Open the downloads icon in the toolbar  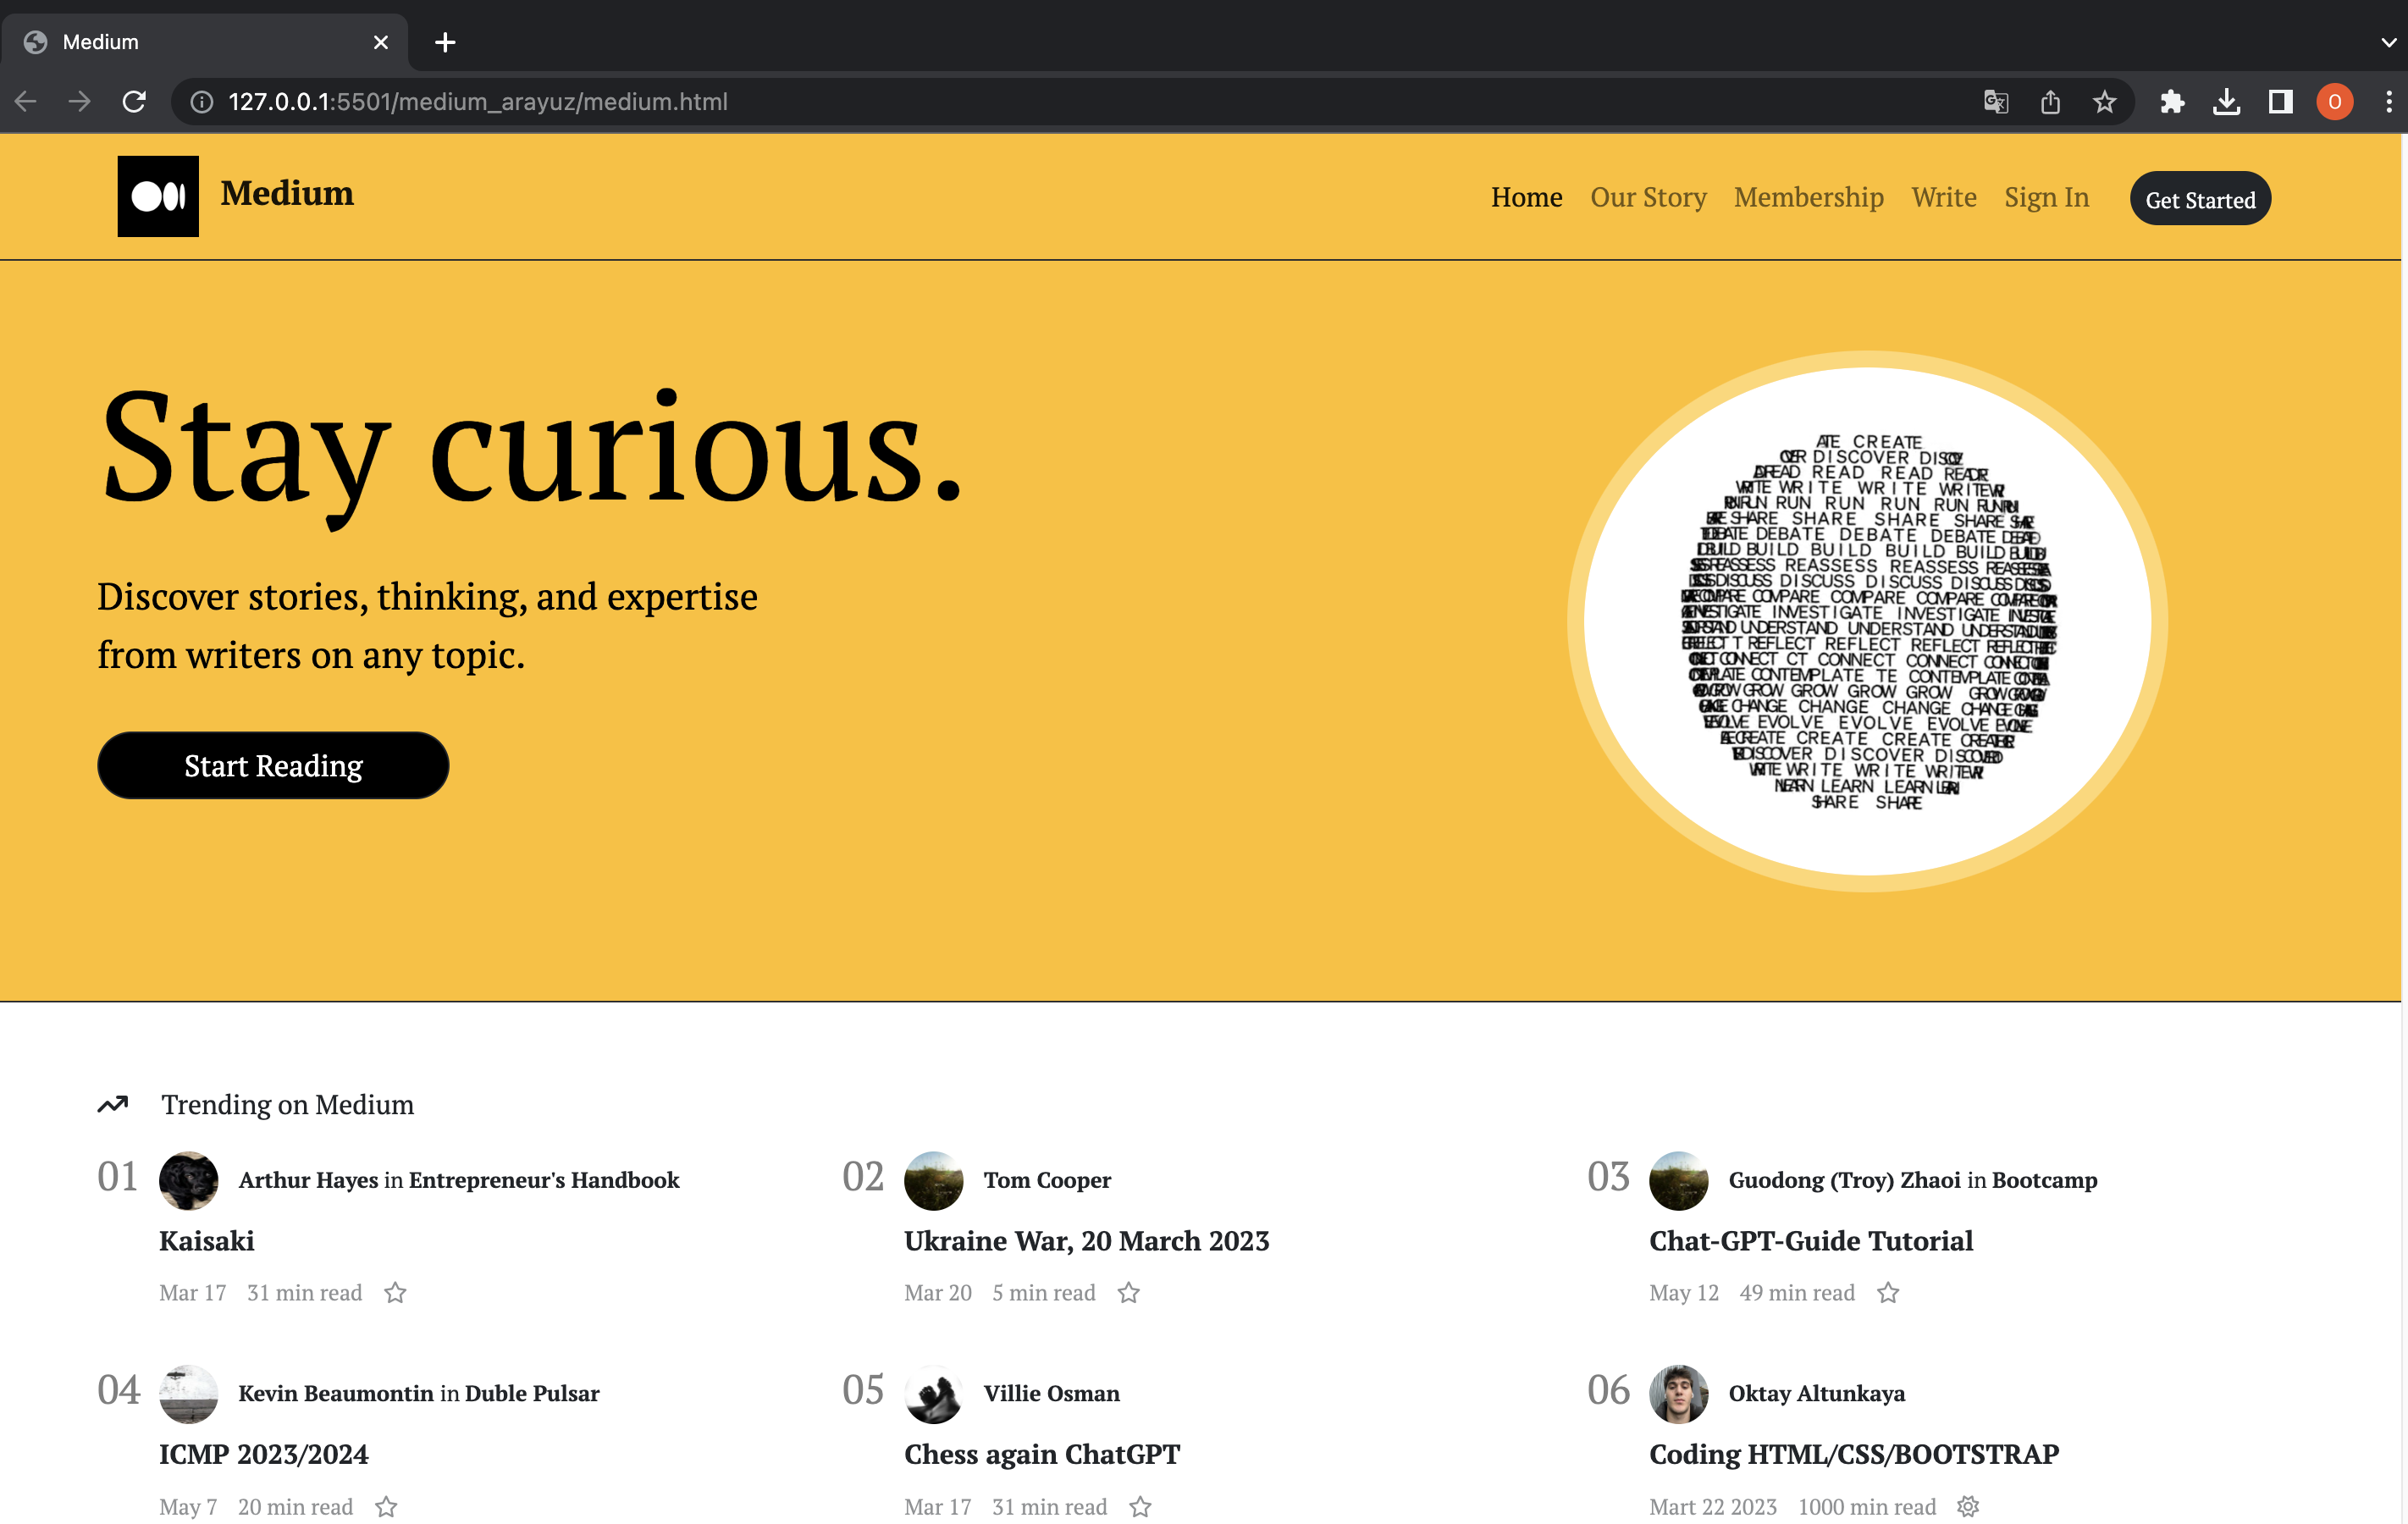[2227, 101]
